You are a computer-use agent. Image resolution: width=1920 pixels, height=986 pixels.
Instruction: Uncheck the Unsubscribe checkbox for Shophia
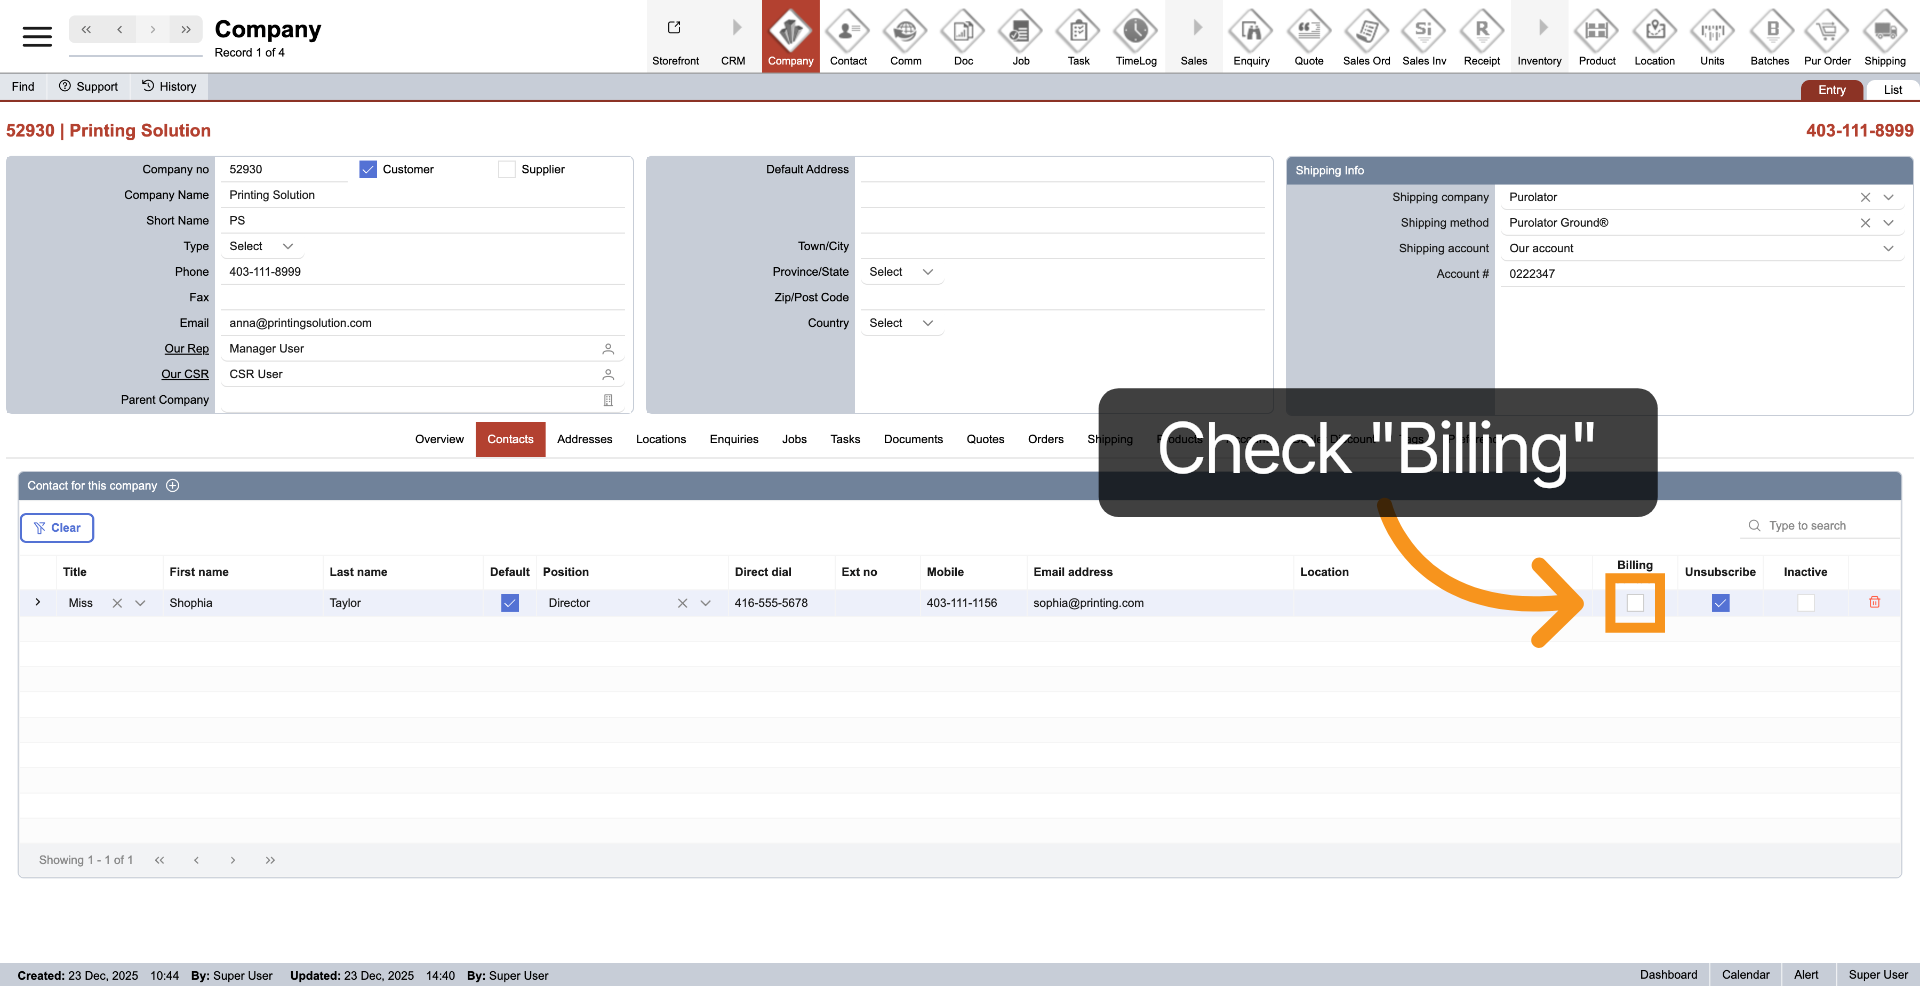tap(1720, 603)
